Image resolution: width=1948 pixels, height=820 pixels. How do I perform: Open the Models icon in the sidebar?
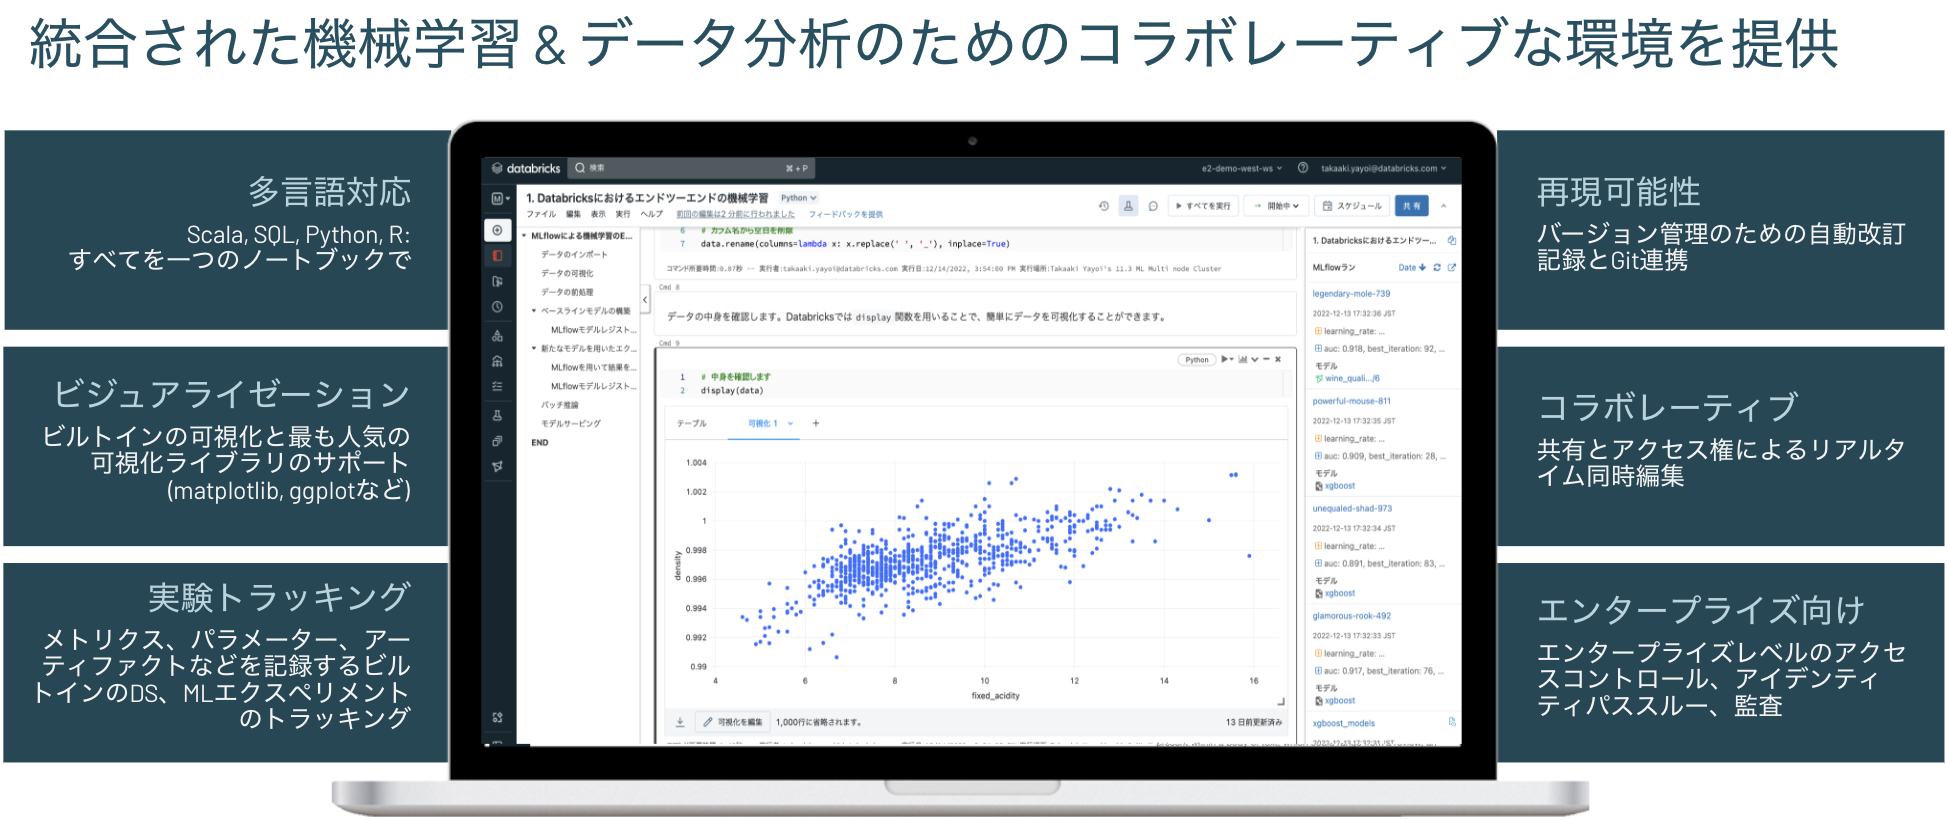point(497,466)
